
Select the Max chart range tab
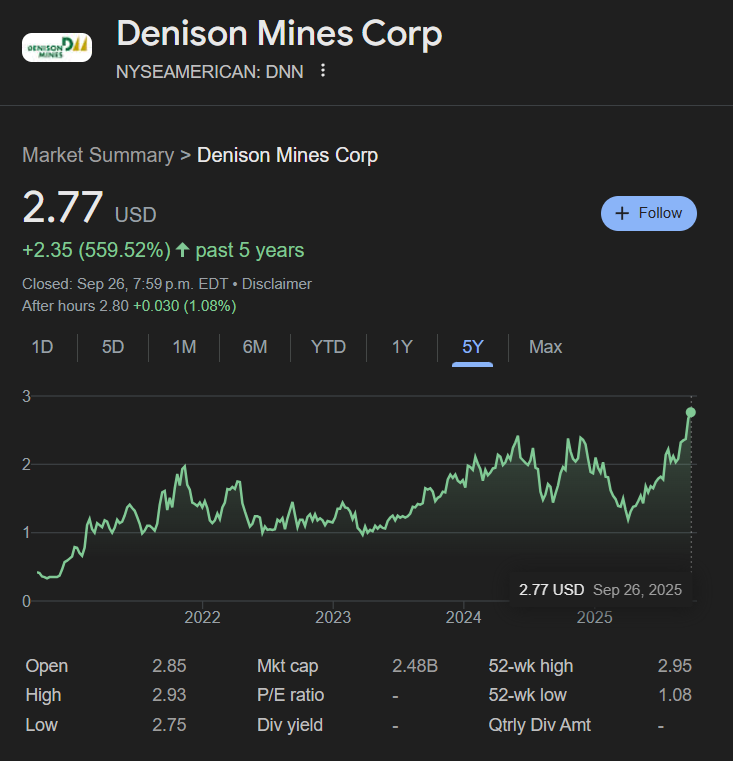click(545, 347)
